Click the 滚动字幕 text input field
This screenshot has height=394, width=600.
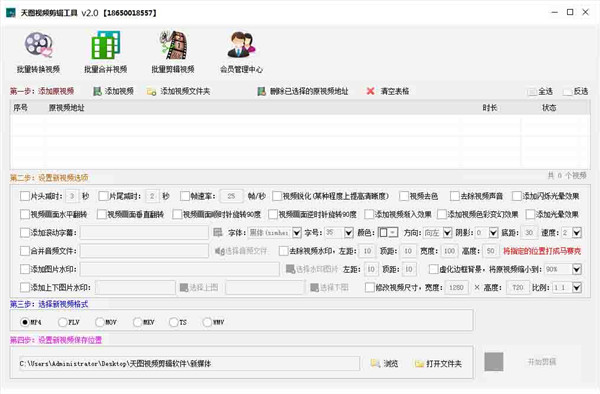144,233
